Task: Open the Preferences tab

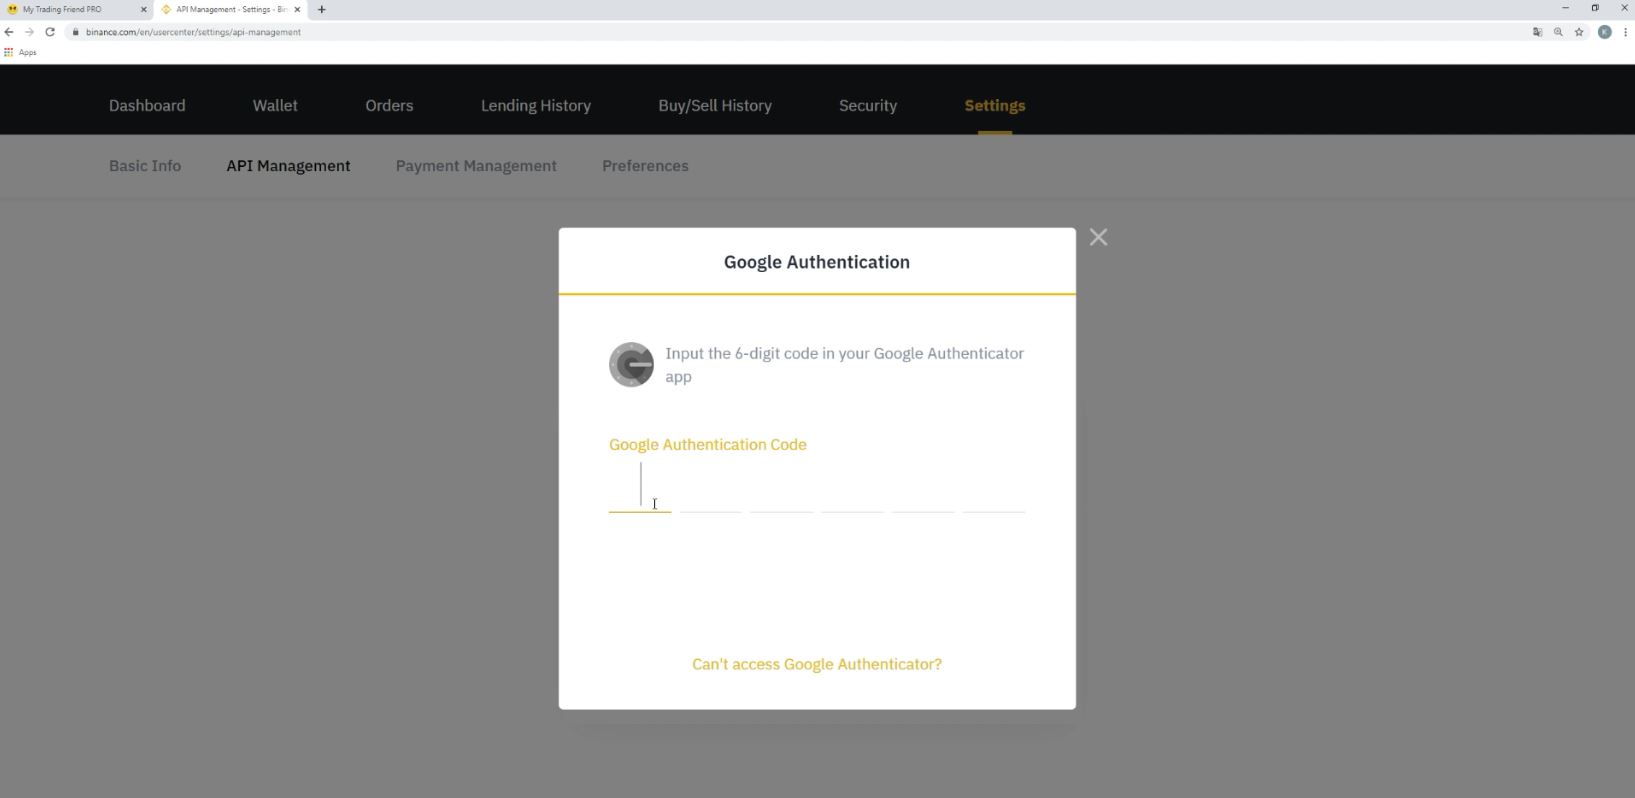Action: pyautogui.click(x=645, y=166)
